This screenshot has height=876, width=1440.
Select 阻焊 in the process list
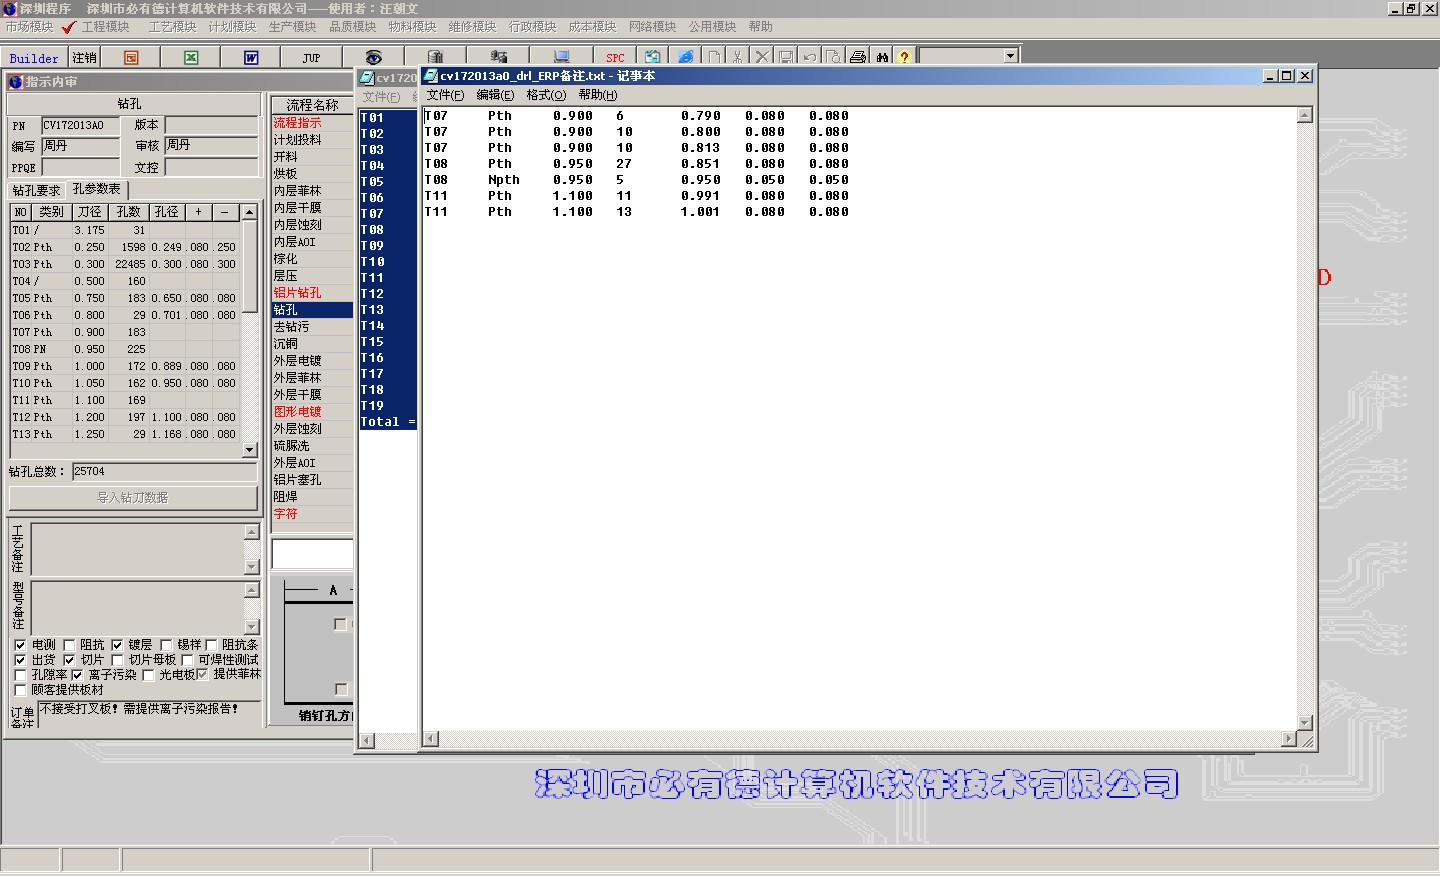pyautogui.click(x=311, y=497)
